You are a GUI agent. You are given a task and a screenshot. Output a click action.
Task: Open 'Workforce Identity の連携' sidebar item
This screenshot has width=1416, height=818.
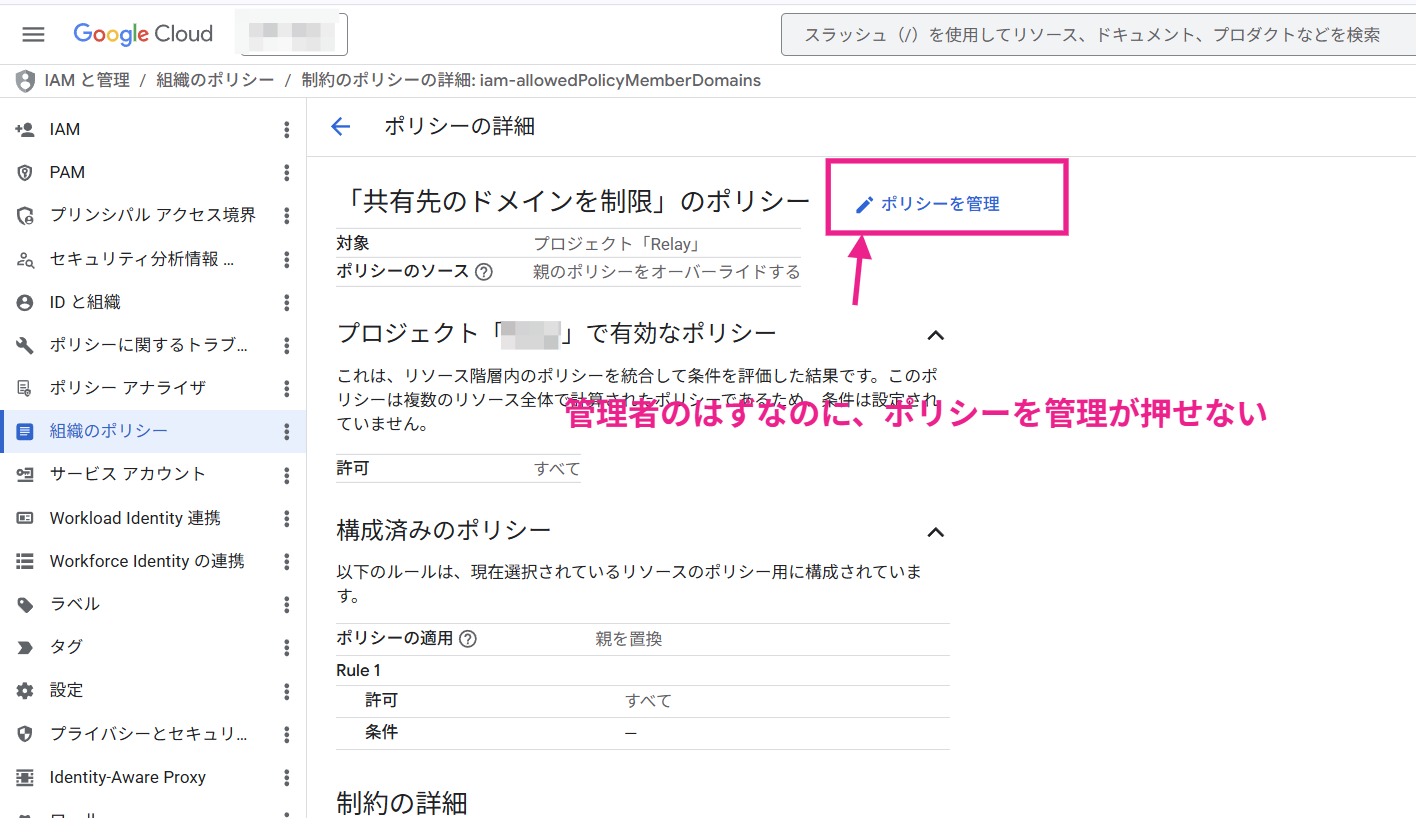pos(153,561)
